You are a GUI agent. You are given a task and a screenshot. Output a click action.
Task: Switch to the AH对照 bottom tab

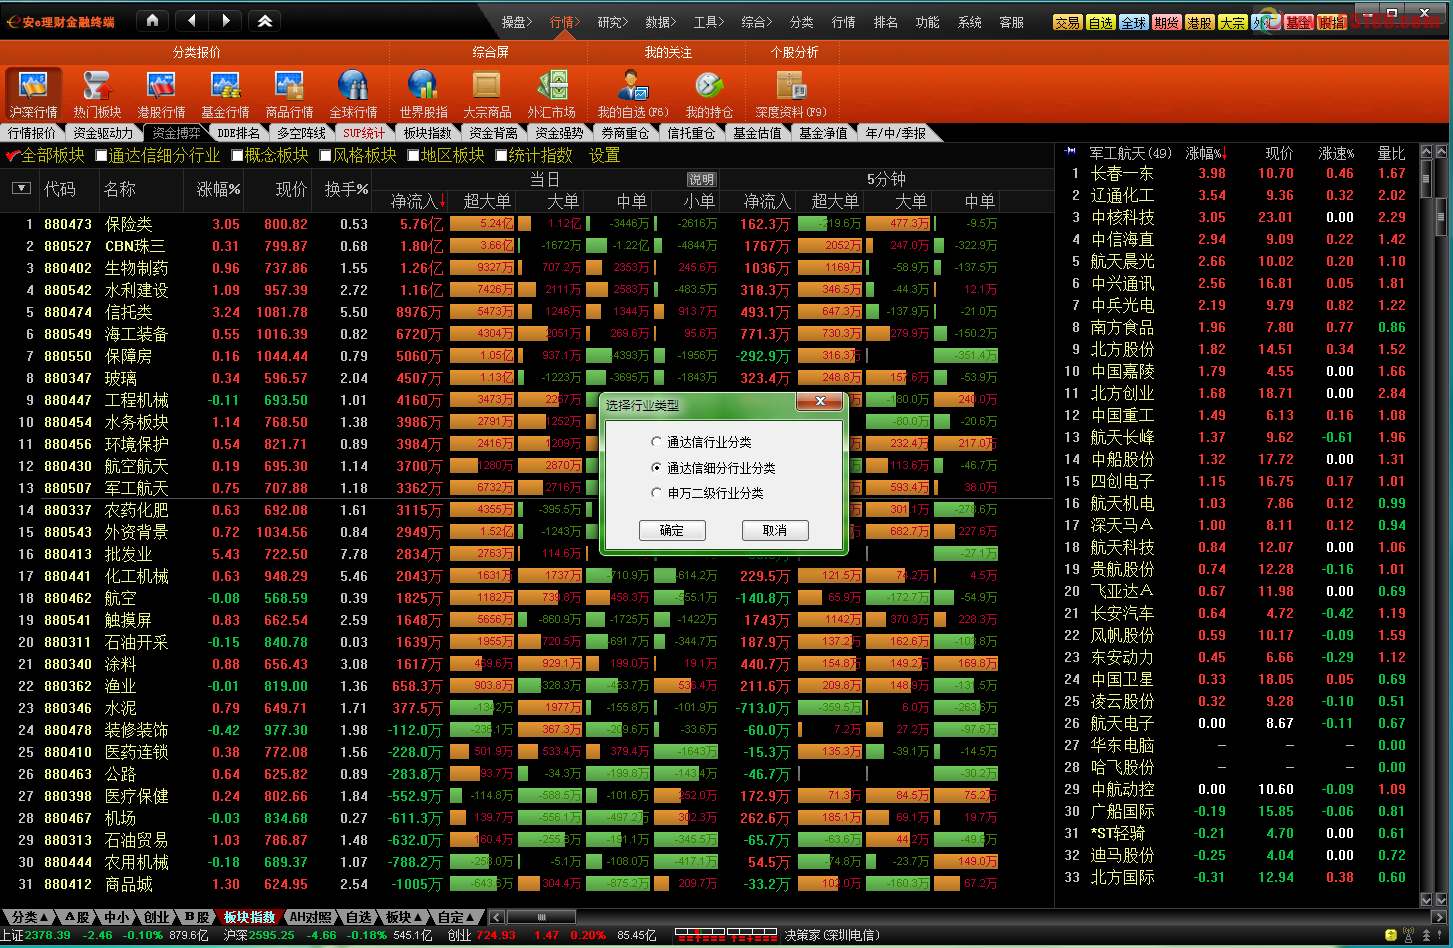pos(310,917)
